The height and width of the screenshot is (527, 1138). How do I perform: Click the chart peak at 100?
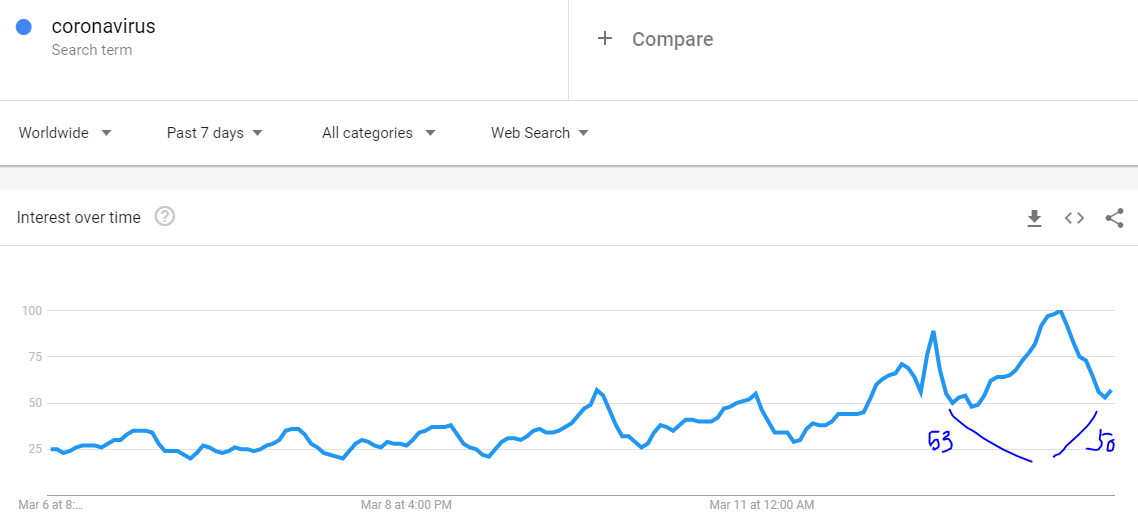(x=1060, y=311)
